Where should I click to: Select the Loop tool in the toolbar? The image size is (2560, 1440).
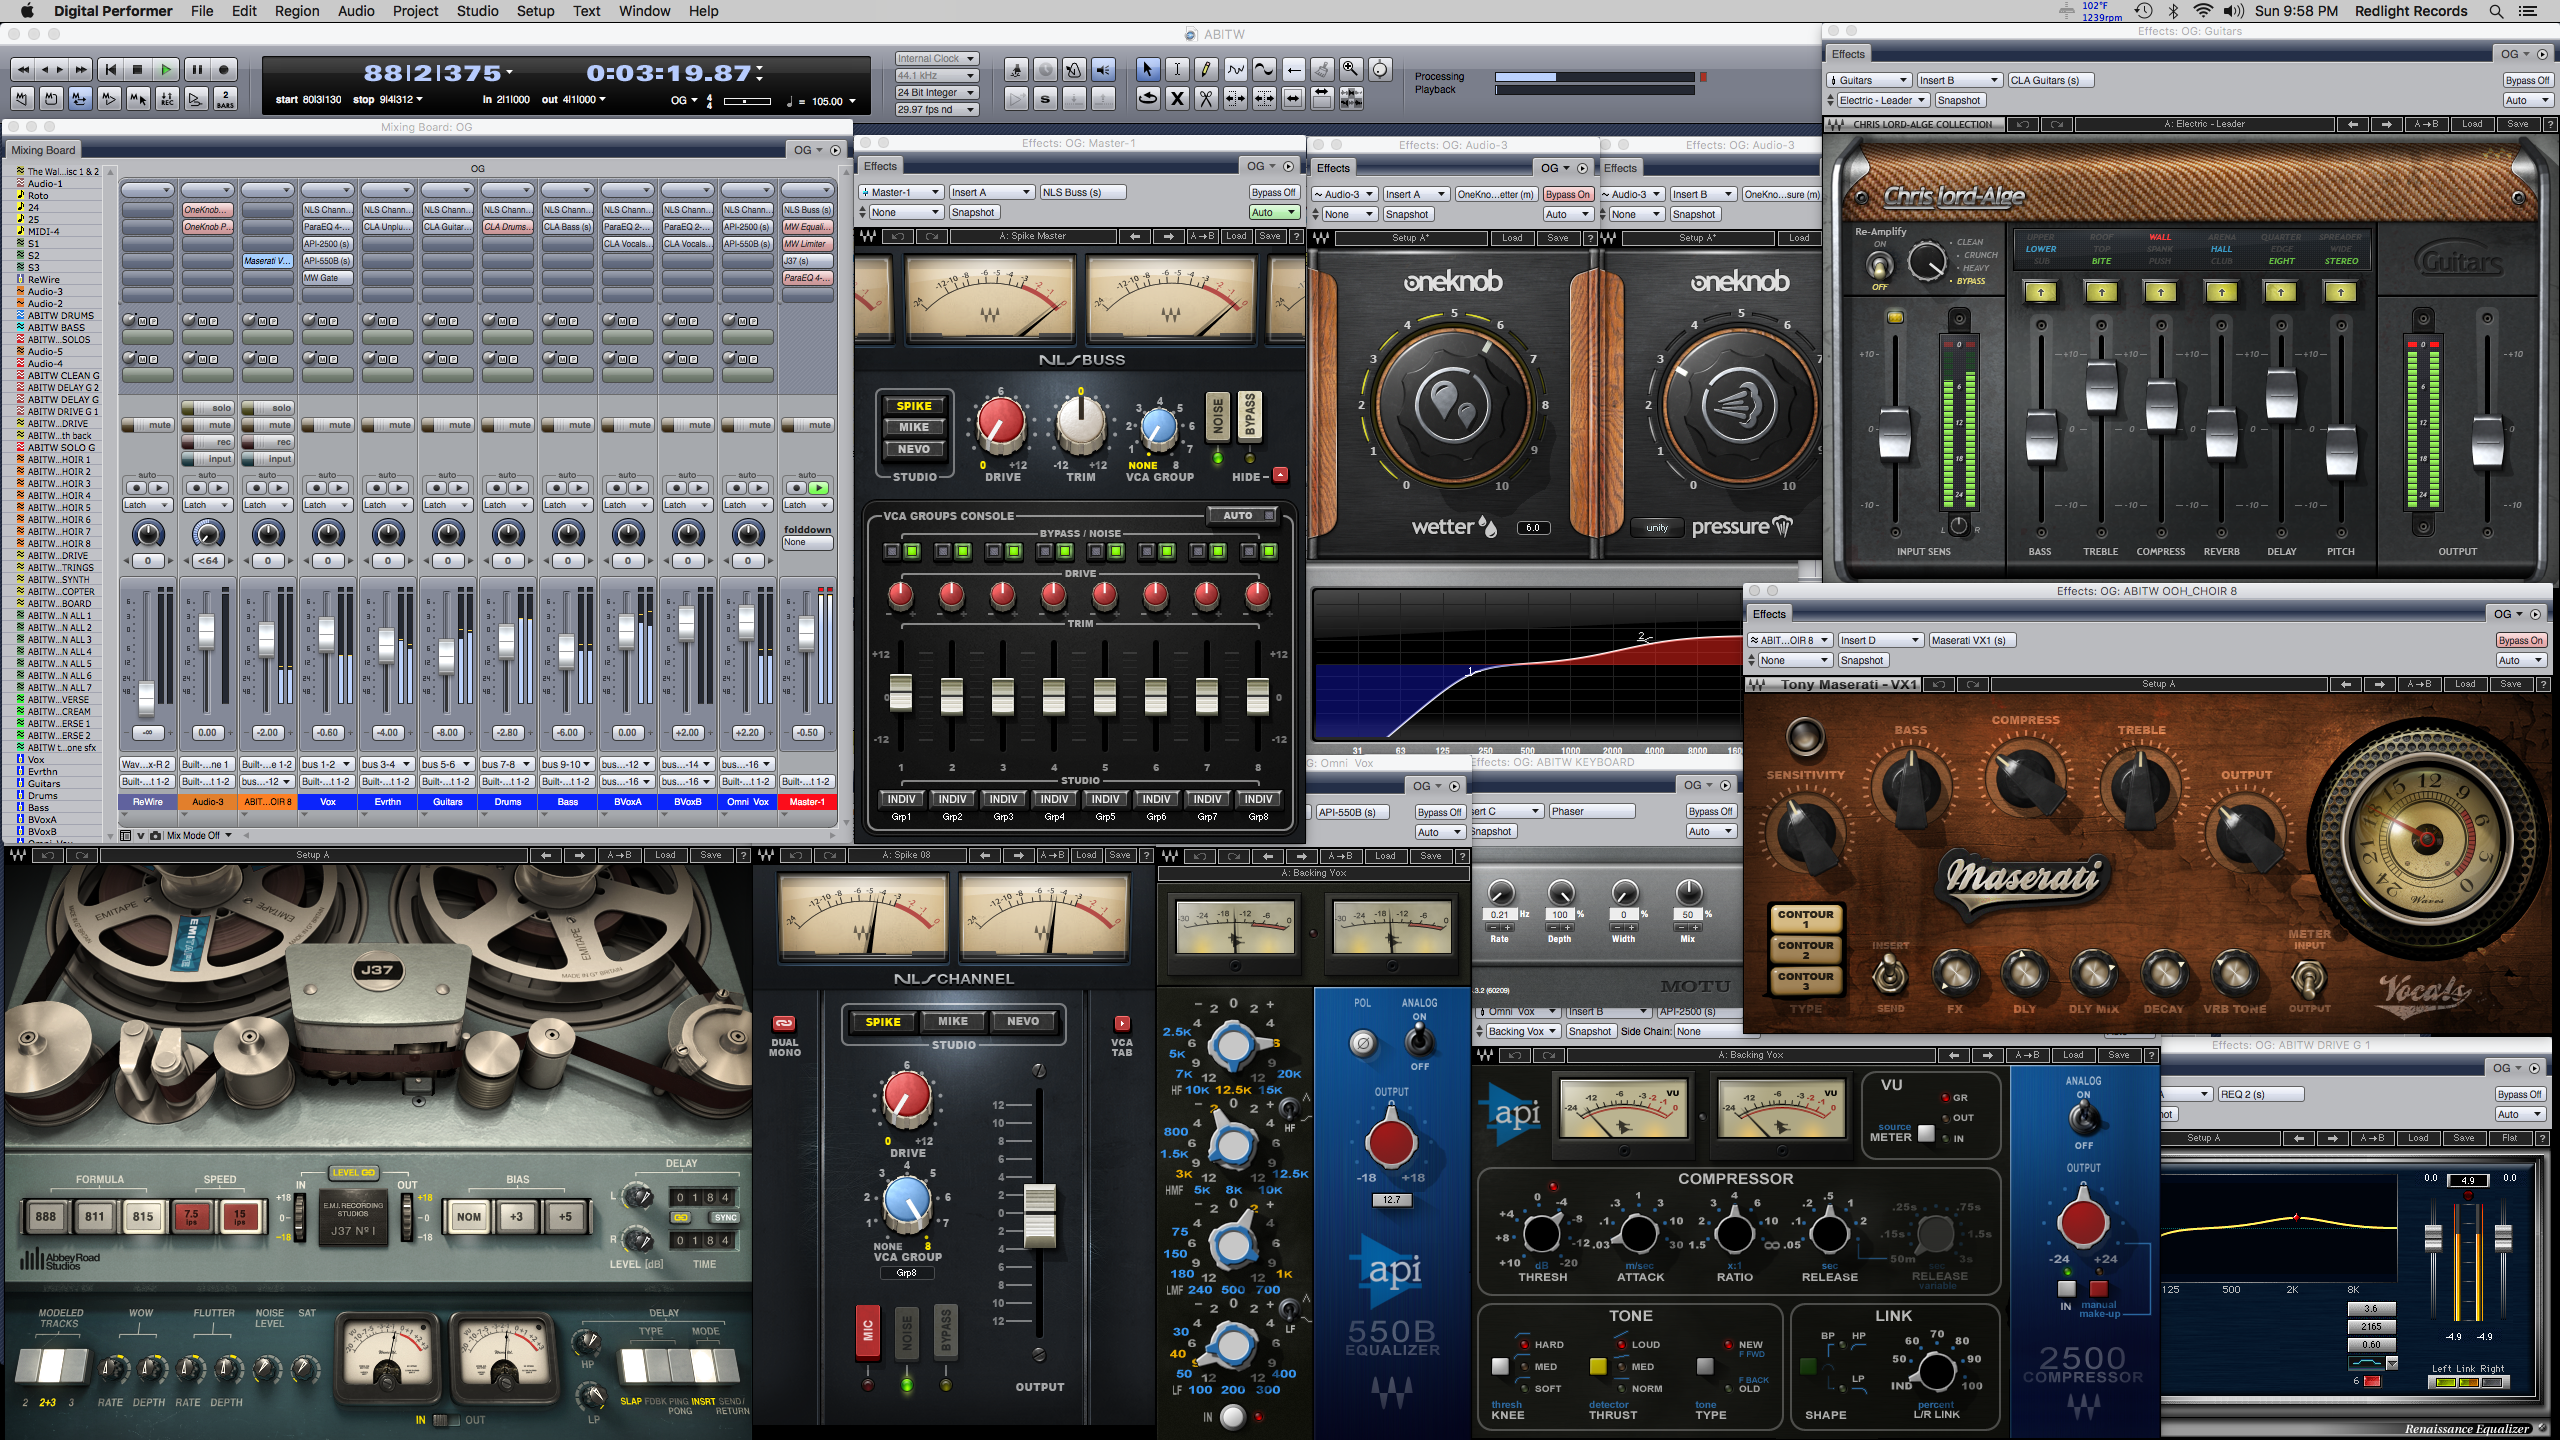click(1148, 98)
